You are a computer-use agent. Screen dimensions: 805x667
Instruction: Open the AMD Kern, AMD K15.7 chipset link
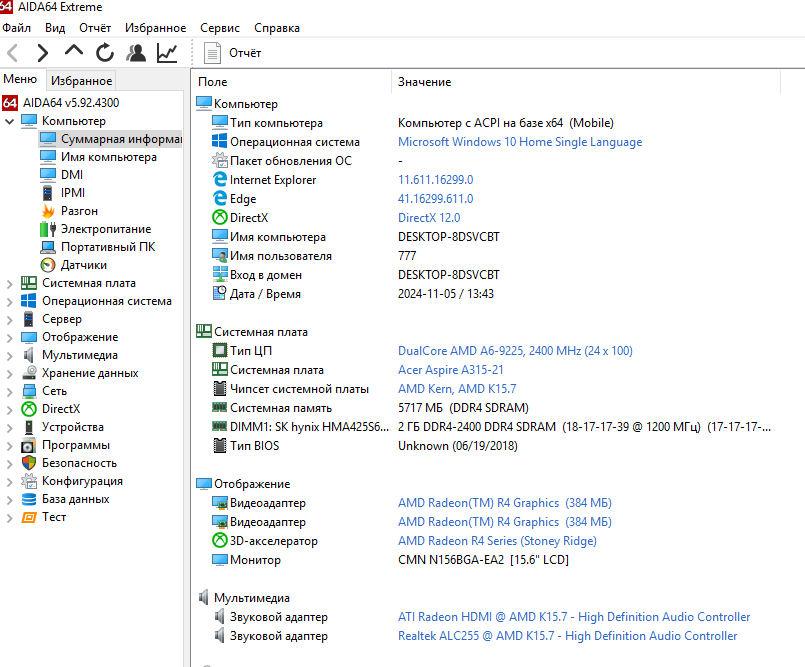(x=457, y=389)
